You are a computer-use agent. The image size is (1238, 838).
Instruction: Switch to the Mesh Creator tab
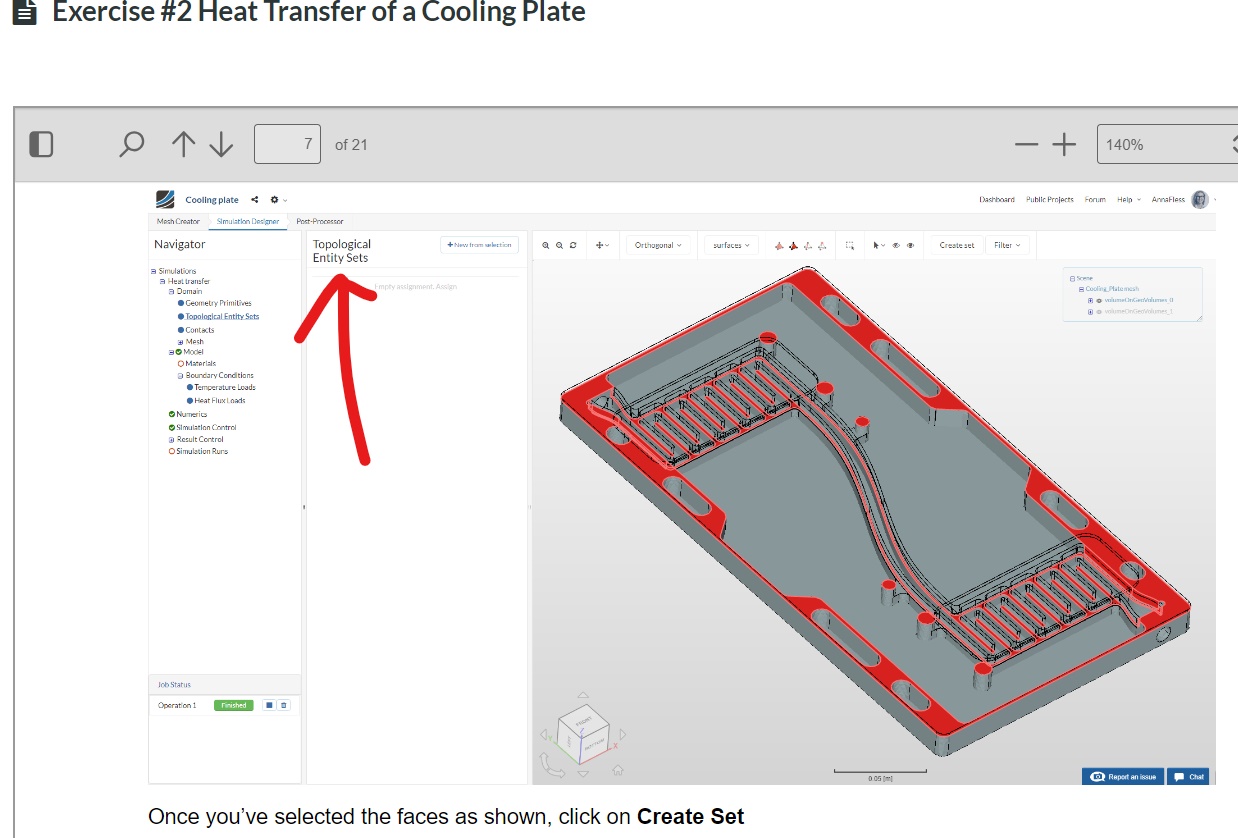[178, 221]
